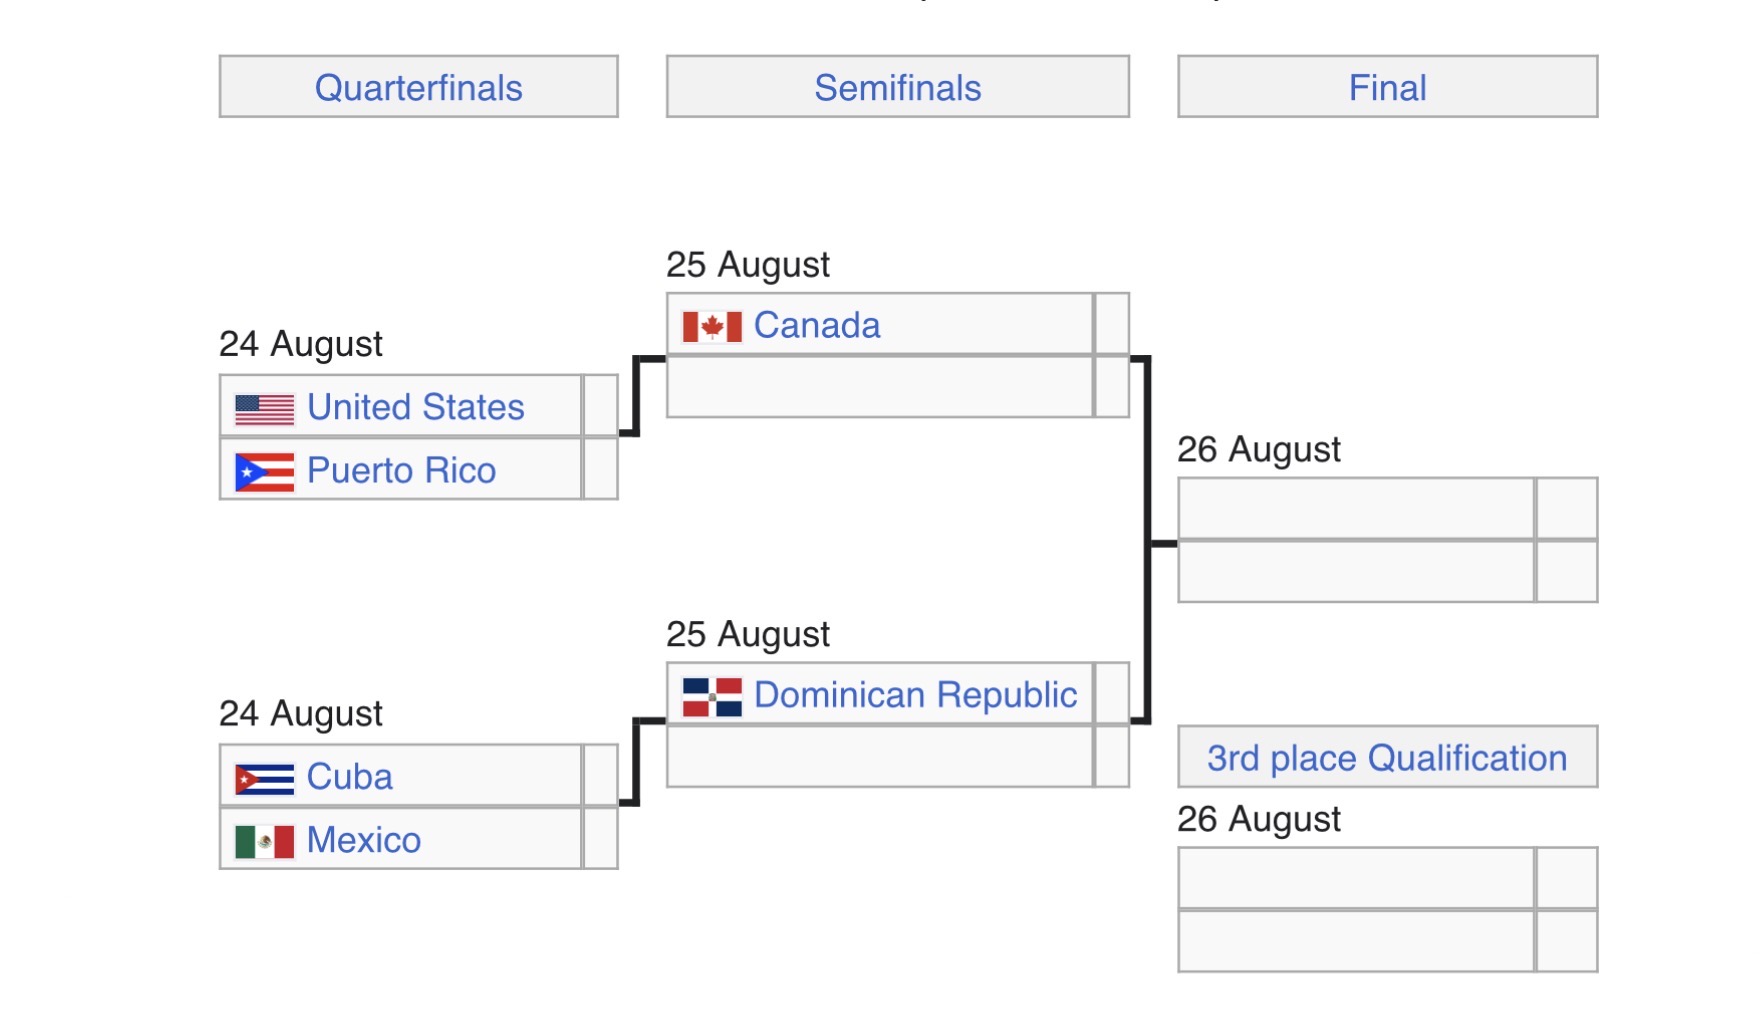Open the Mexico team link
This screenshot has height=1015, width=1760.
click(x=363, y=840)
